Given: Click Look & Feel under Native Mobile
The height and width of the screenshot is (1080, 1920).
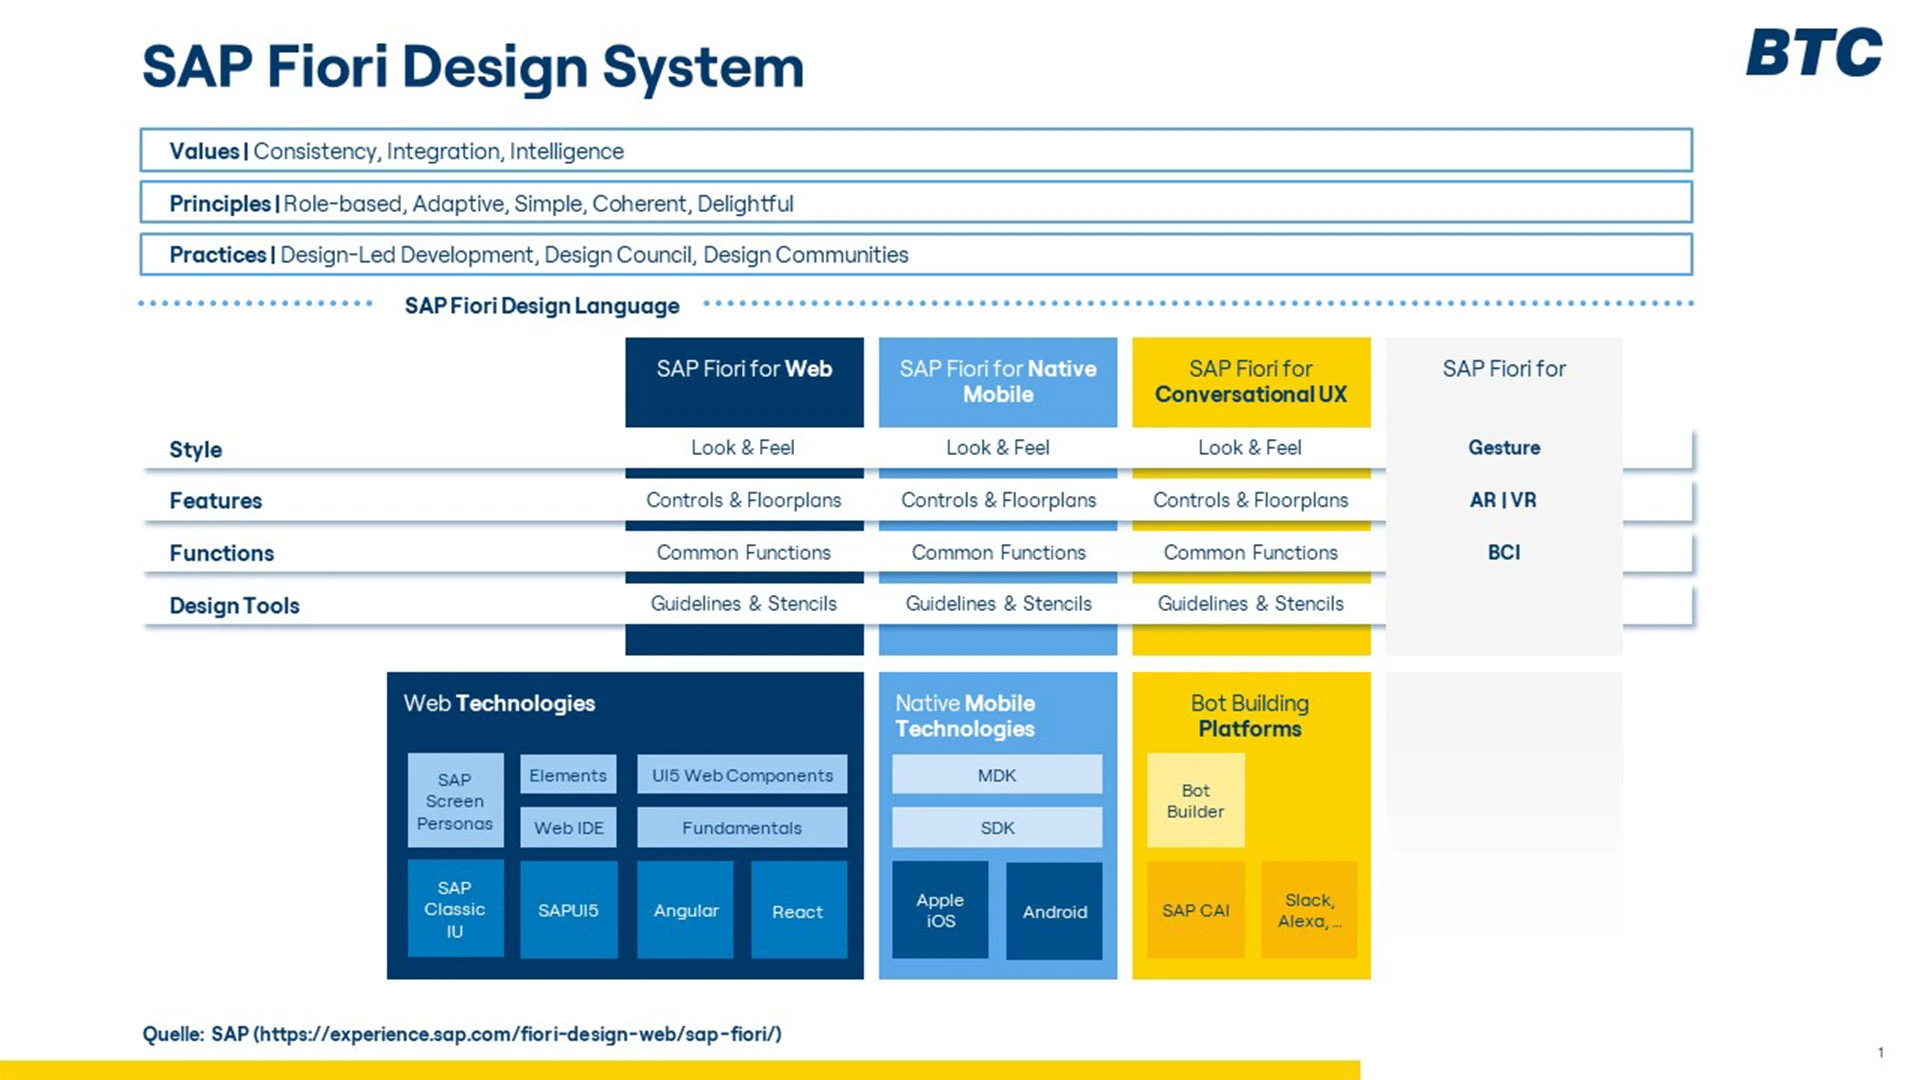Looking at the screenshot, I should (998, 447).
